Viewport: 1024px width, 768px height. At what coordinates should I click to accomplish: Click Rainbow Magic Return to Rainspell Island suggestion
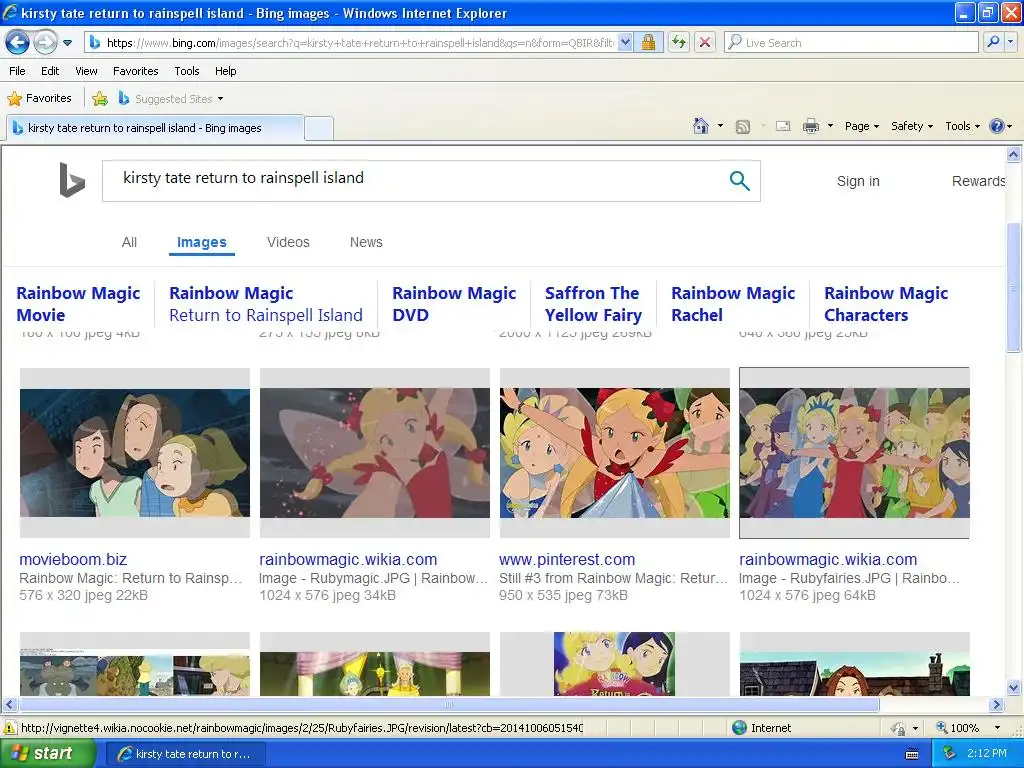tap(266, 304)
